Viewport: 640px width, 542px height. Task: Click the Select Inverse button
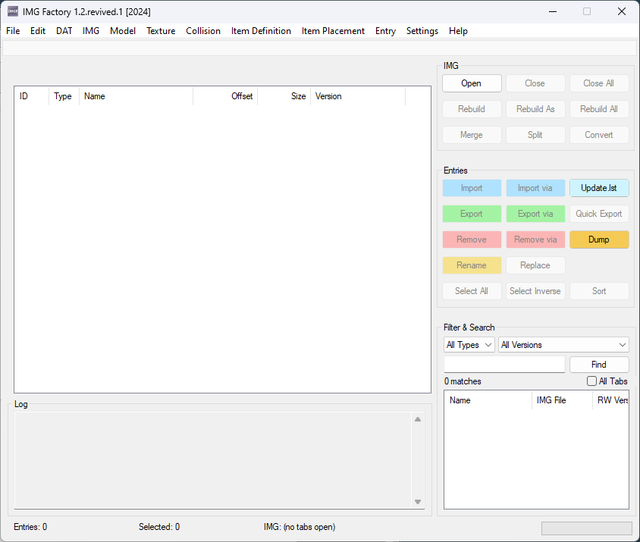pyautogui.click(x=535, y=291)
